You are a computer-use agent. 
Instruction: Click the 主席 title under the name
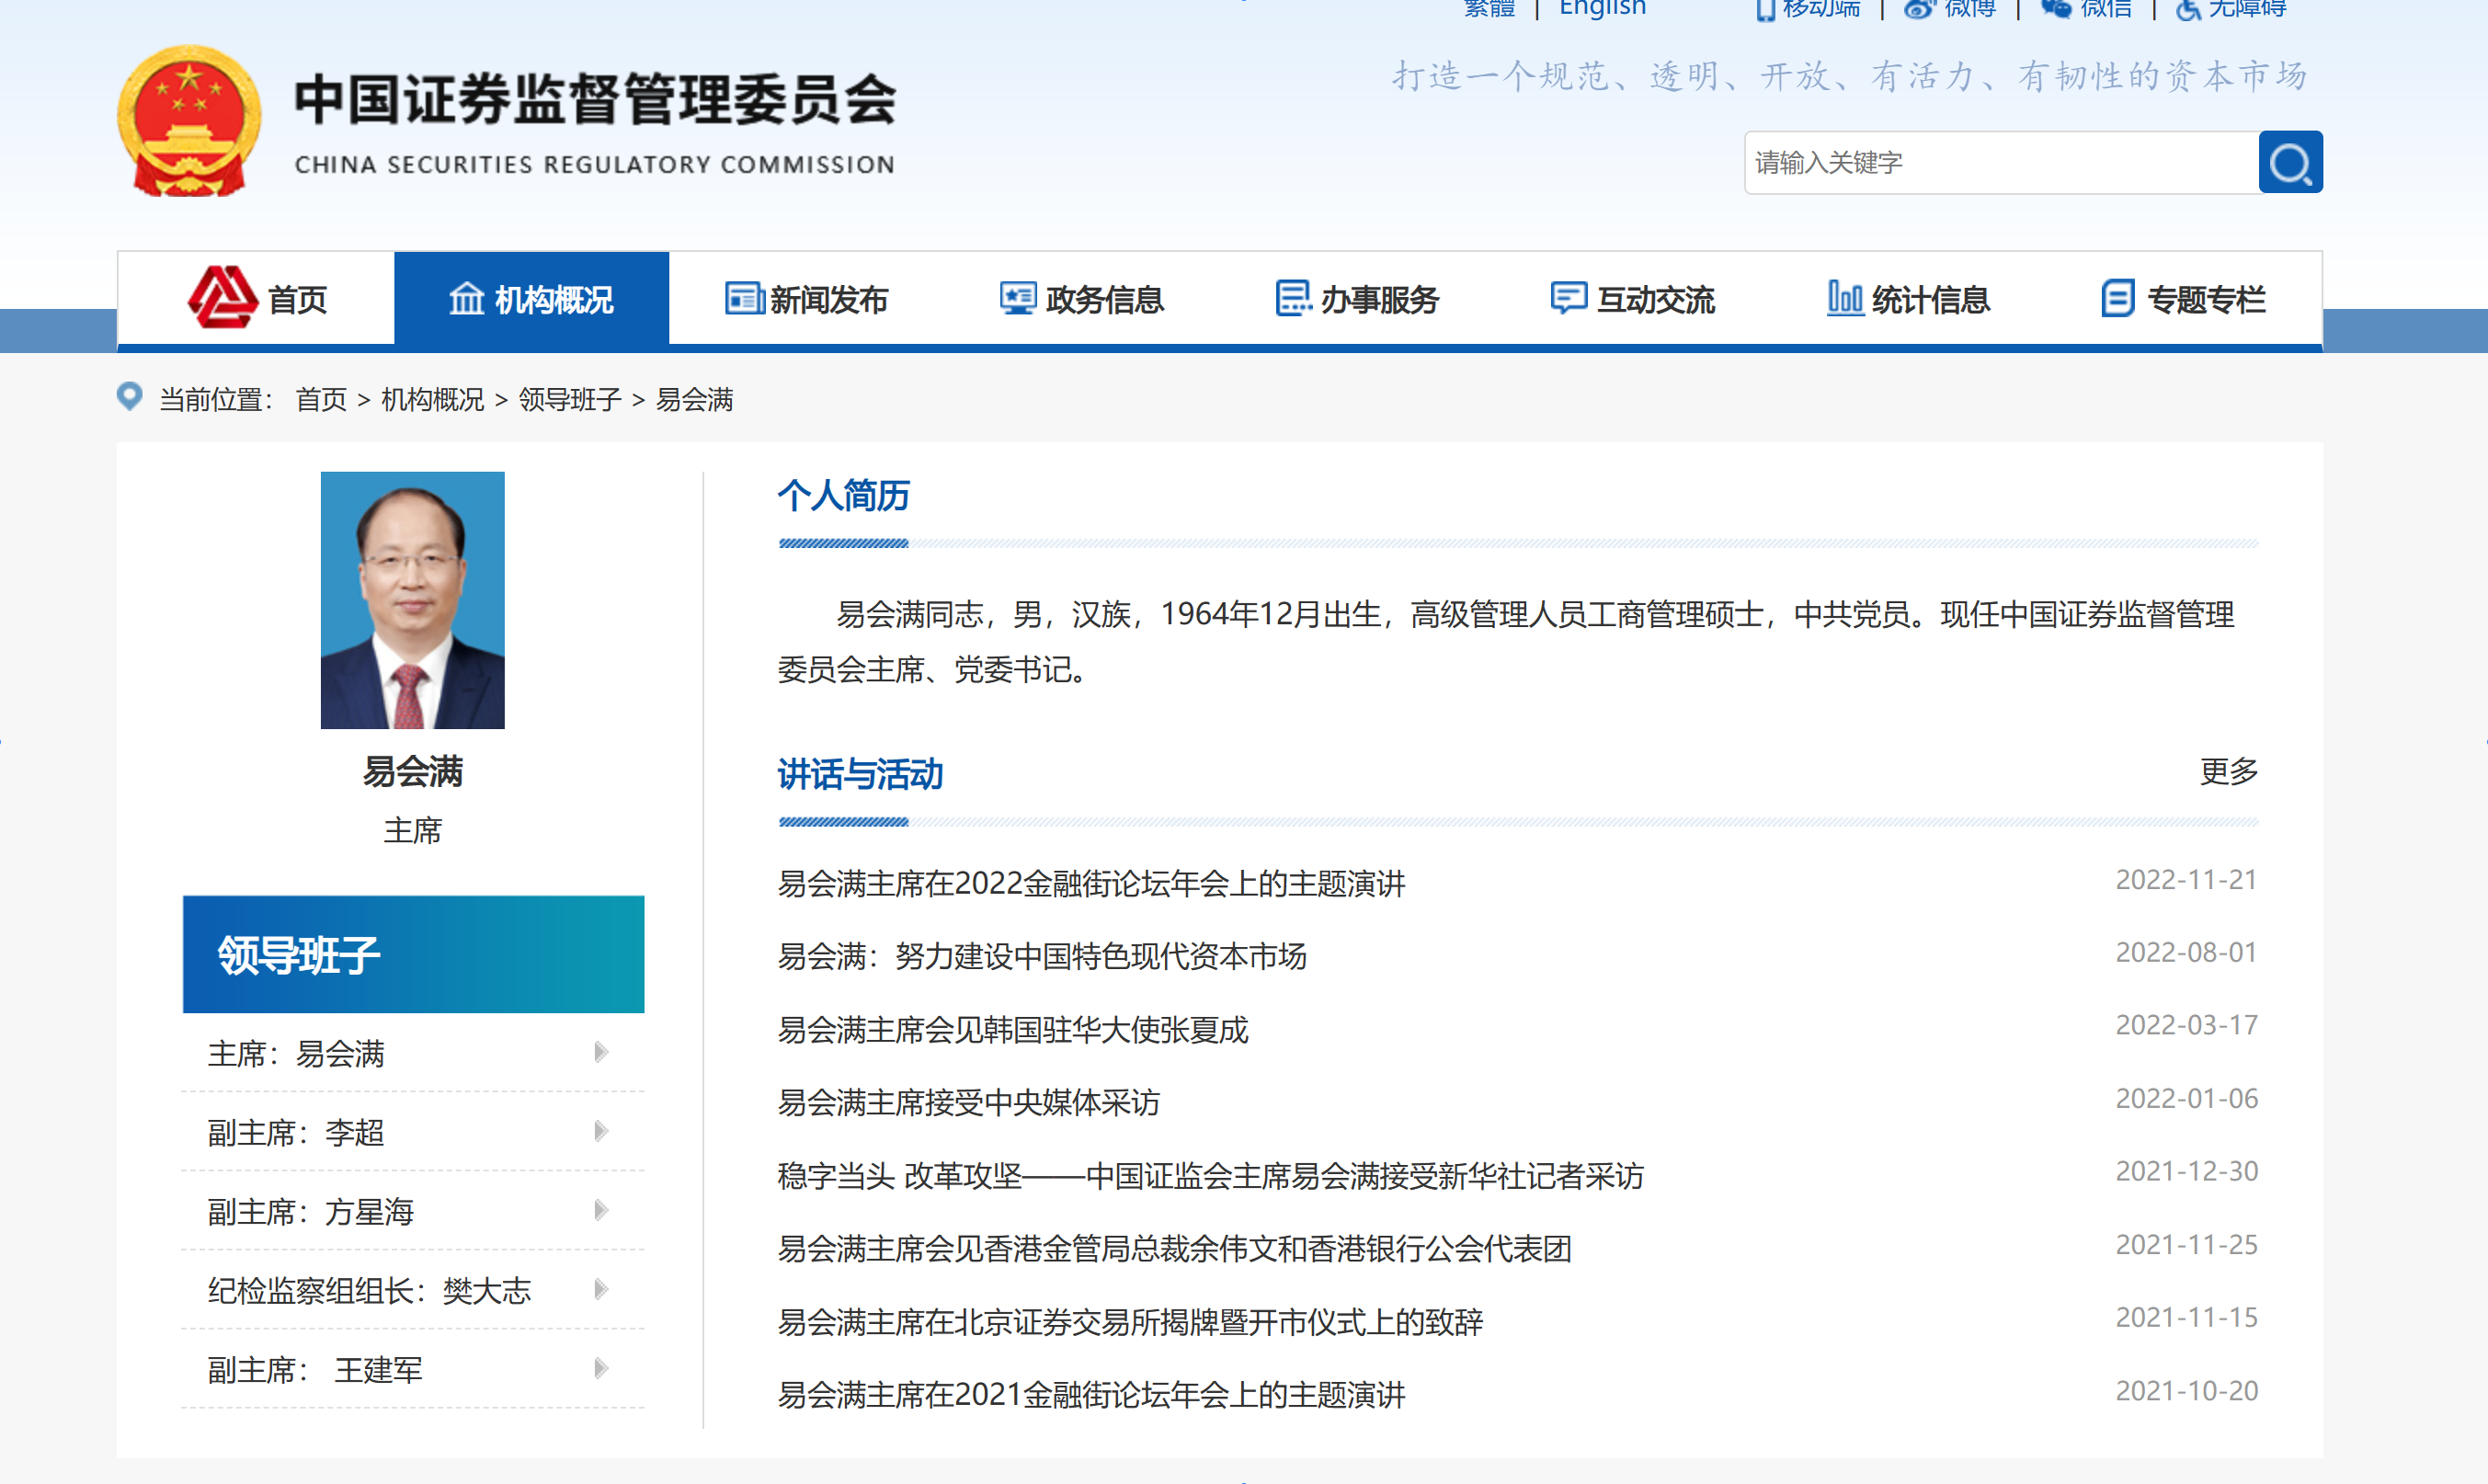(x=413, y=830)
